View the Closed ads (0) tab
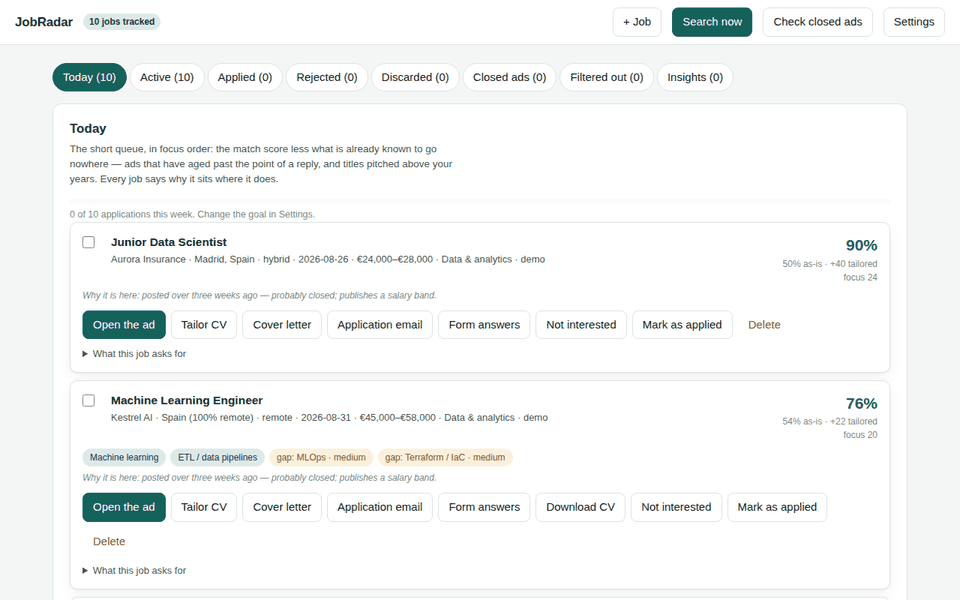 pyautogui.click(x=509, y=77)
